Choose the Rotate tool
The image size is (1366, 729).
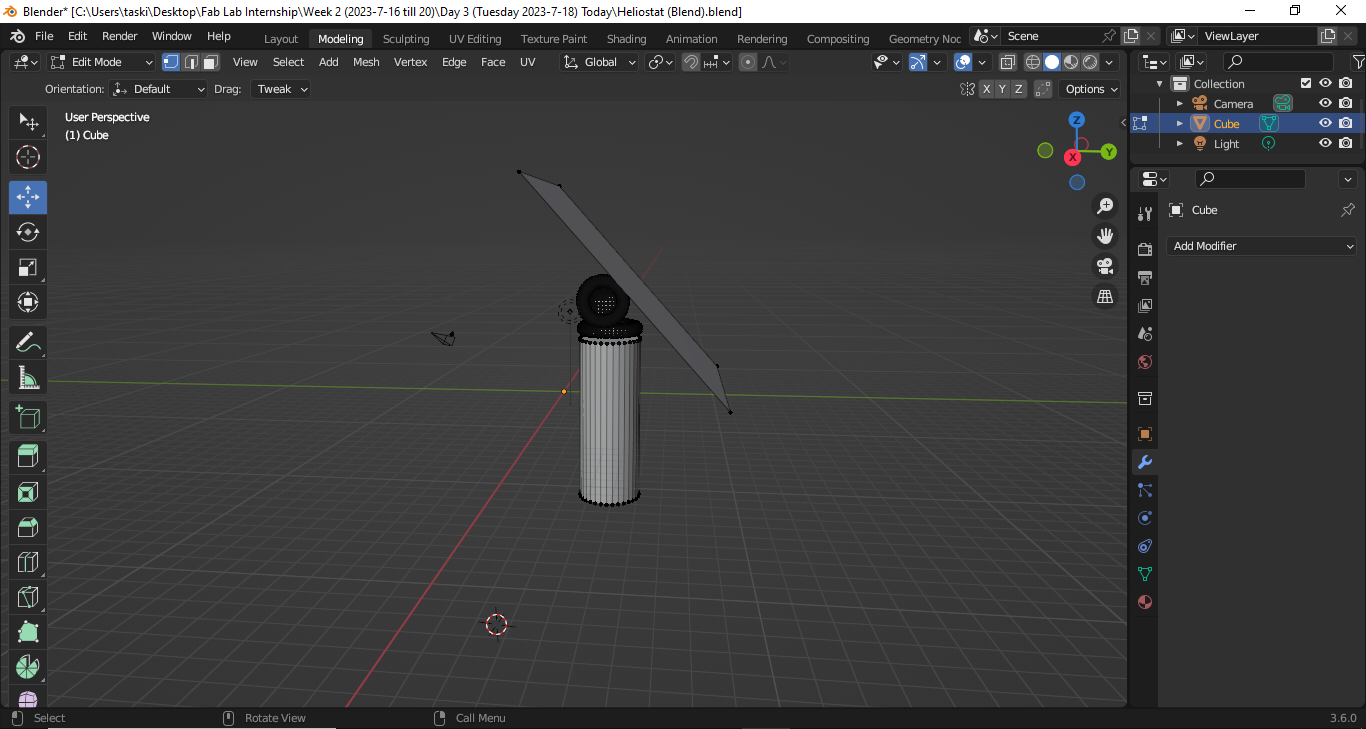click(28, 232)
